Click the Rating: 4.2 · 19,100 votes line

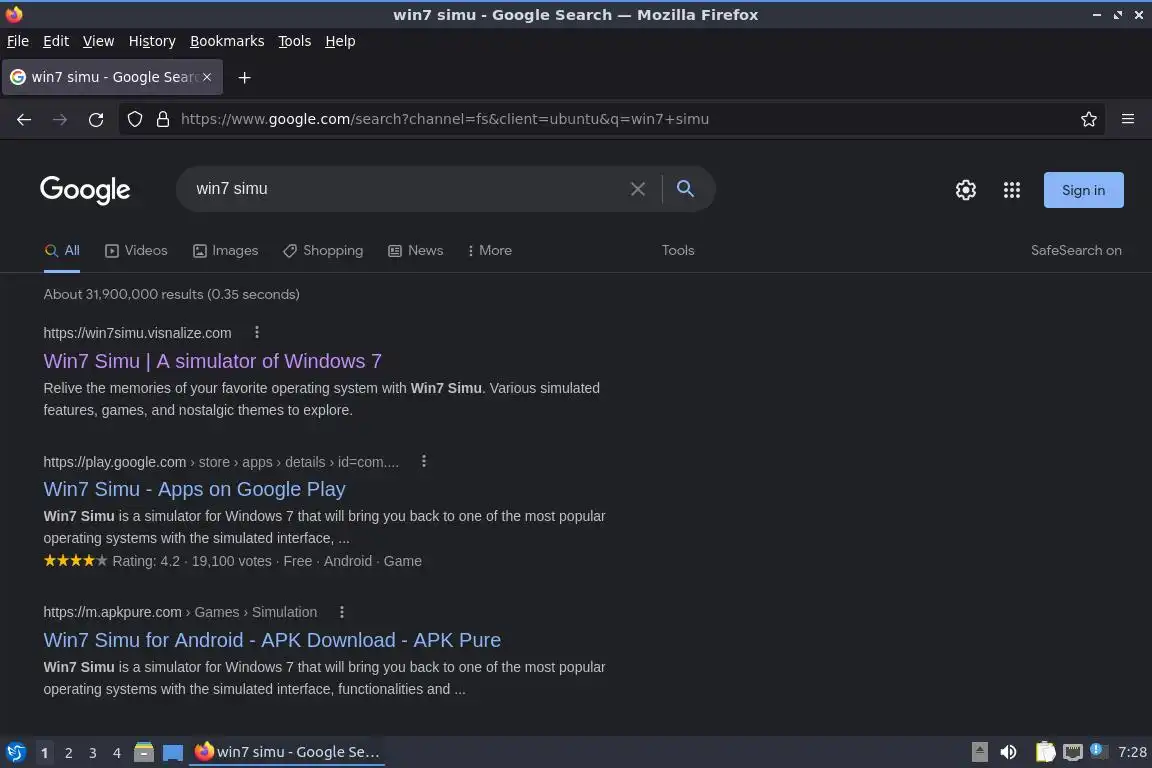pyautogui.click(x=232, y=561)
